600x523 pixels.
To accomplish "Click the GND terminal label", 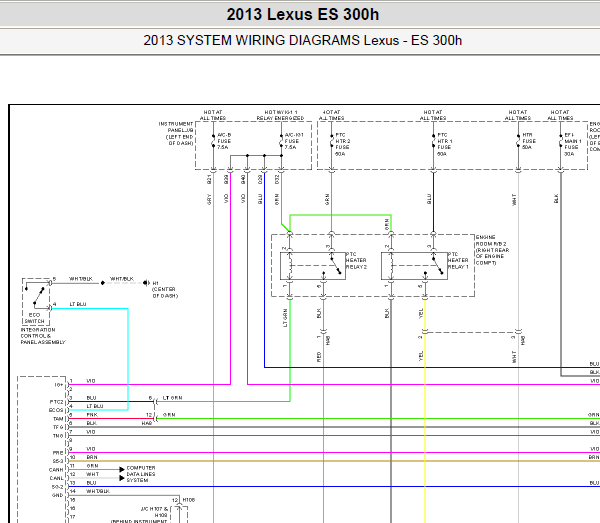I will click(x=57, y=495).
